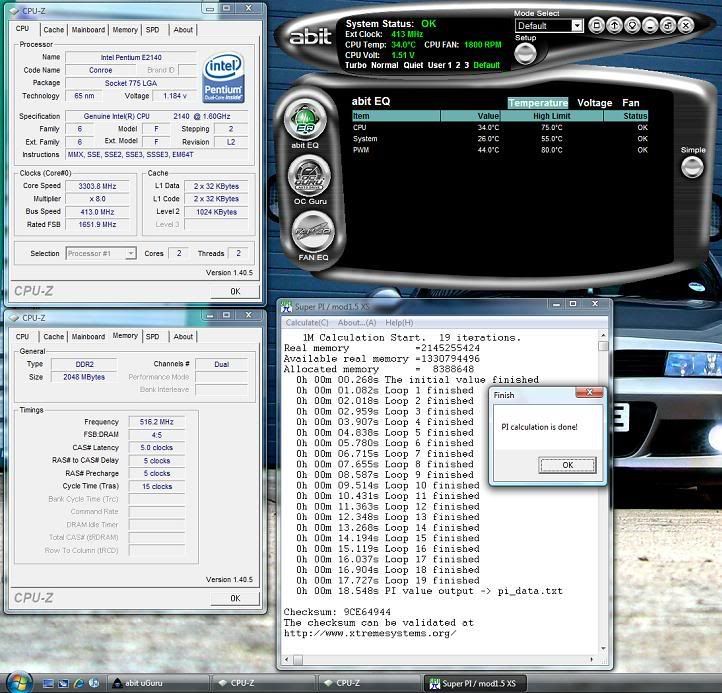Open Mainboard tab in the Processor CPU-Z window
The image size is (722, 693).
(88, 29)
